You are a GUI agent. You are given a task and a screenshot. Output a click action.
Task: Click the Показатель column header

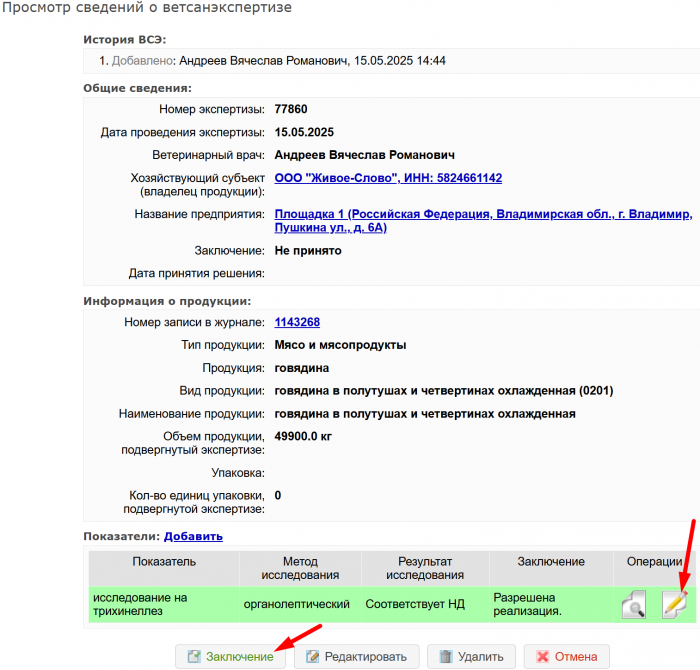(x=164, y=562)
